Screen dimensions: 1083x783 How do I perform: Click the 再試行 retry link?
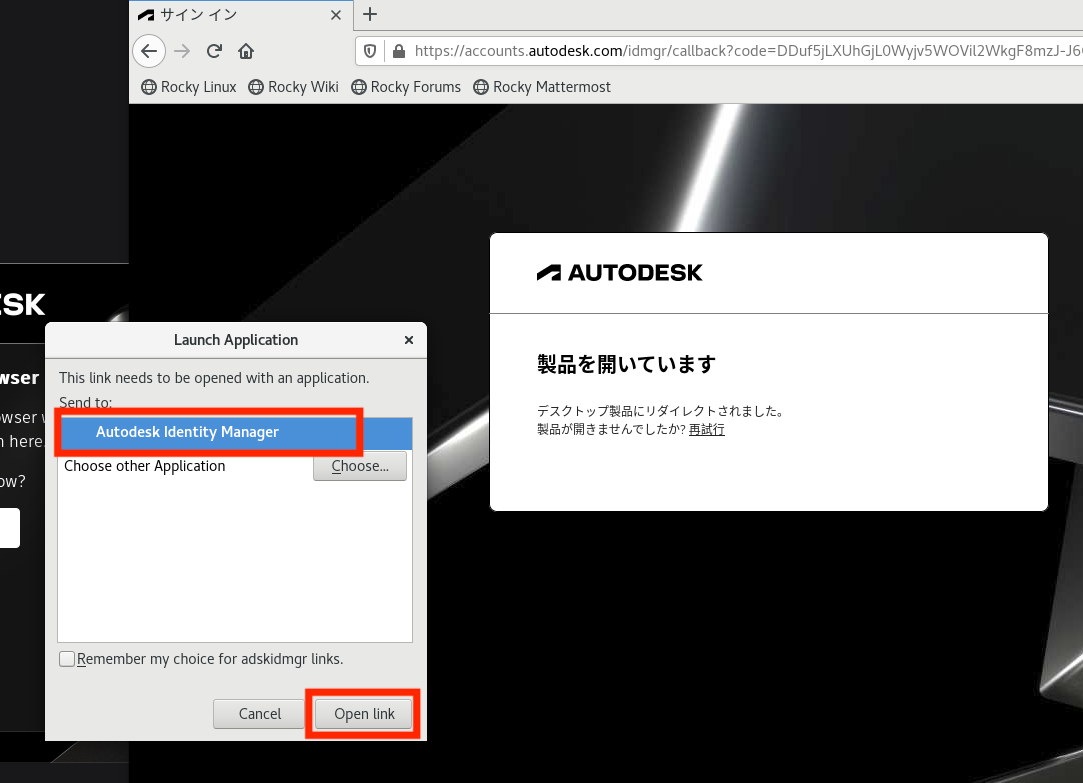[706, 428]
